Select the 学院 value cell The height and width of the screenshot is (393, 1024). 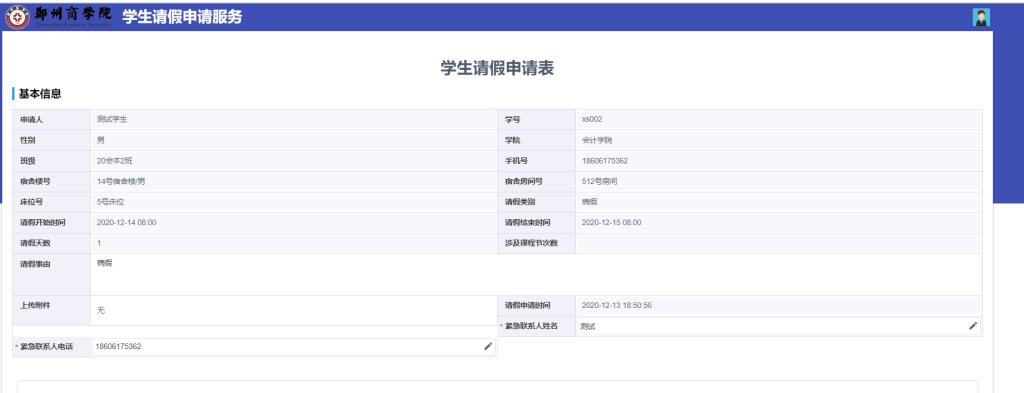778,140
